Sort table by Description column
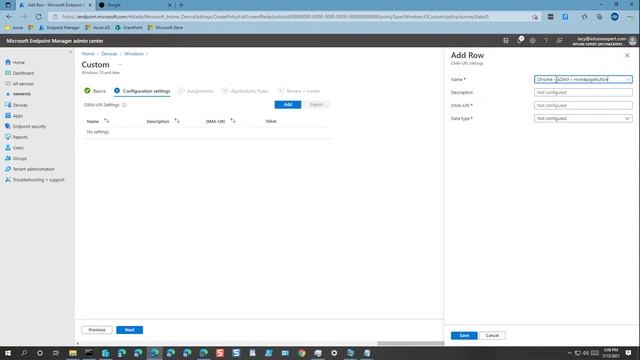Image resolution: width=640 pixels, height=360 pixels. click(163, 121)
